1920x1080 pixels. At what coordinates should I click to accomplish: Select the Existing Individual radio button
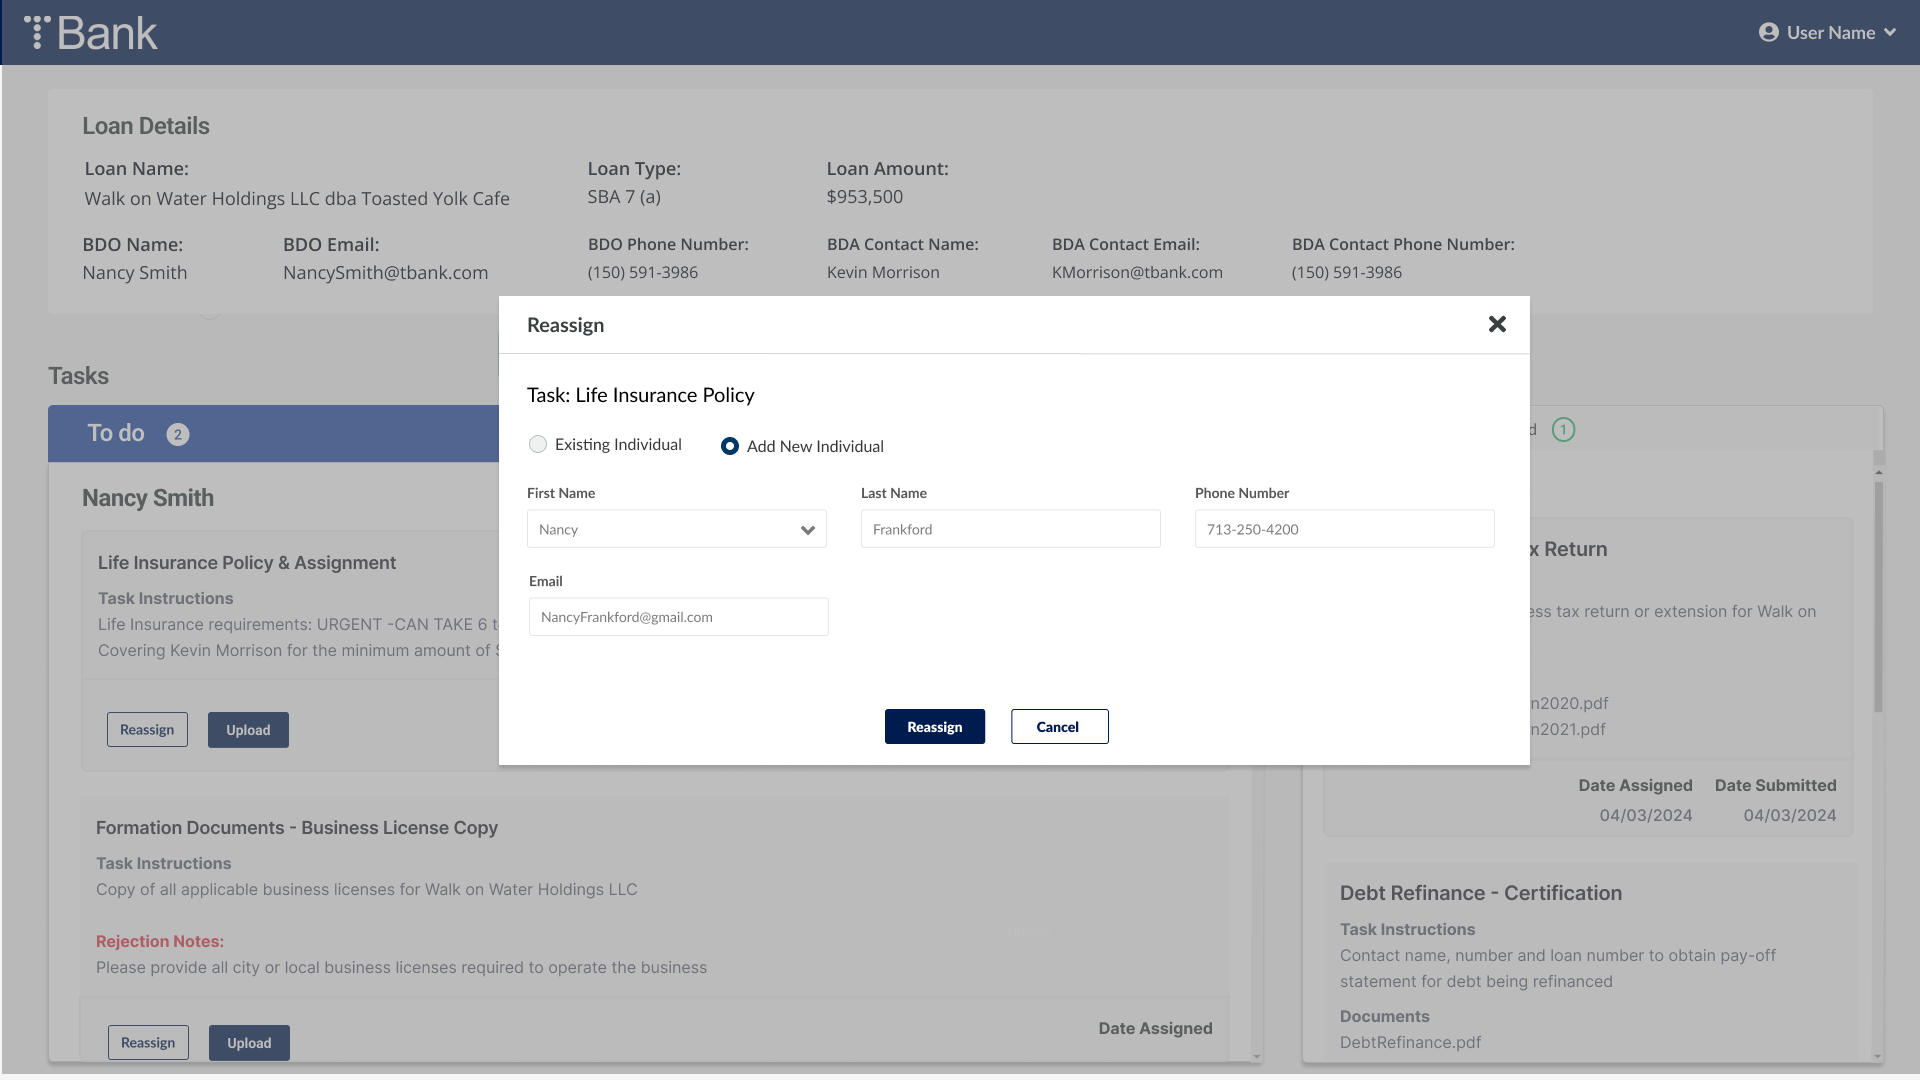coord(538,444)
